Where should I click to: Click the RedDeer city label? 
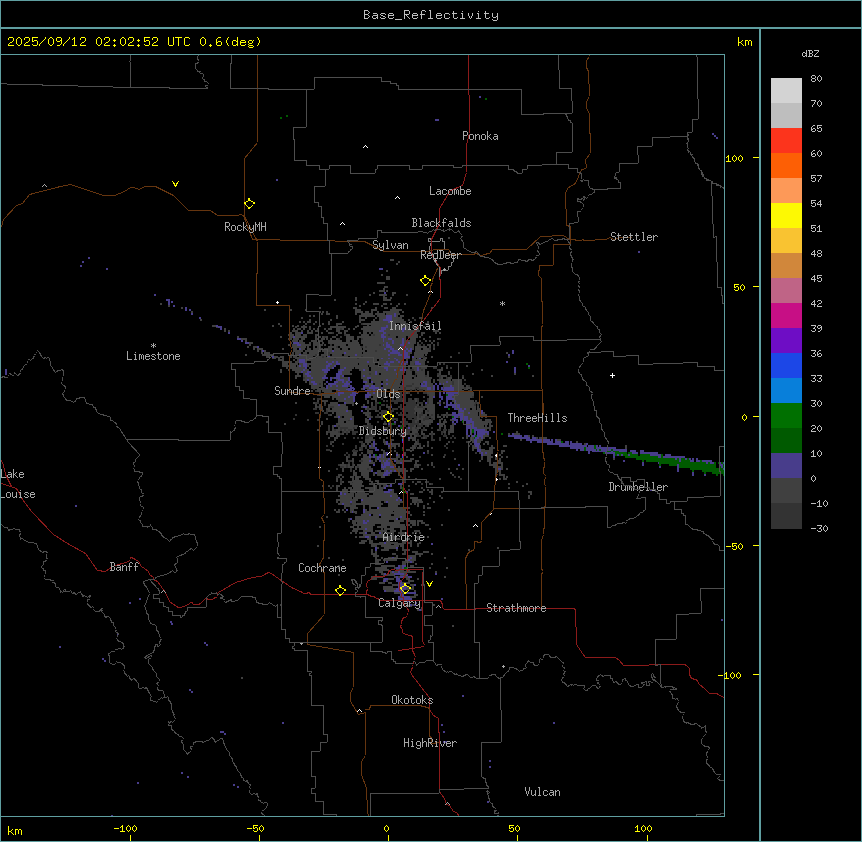440,255
